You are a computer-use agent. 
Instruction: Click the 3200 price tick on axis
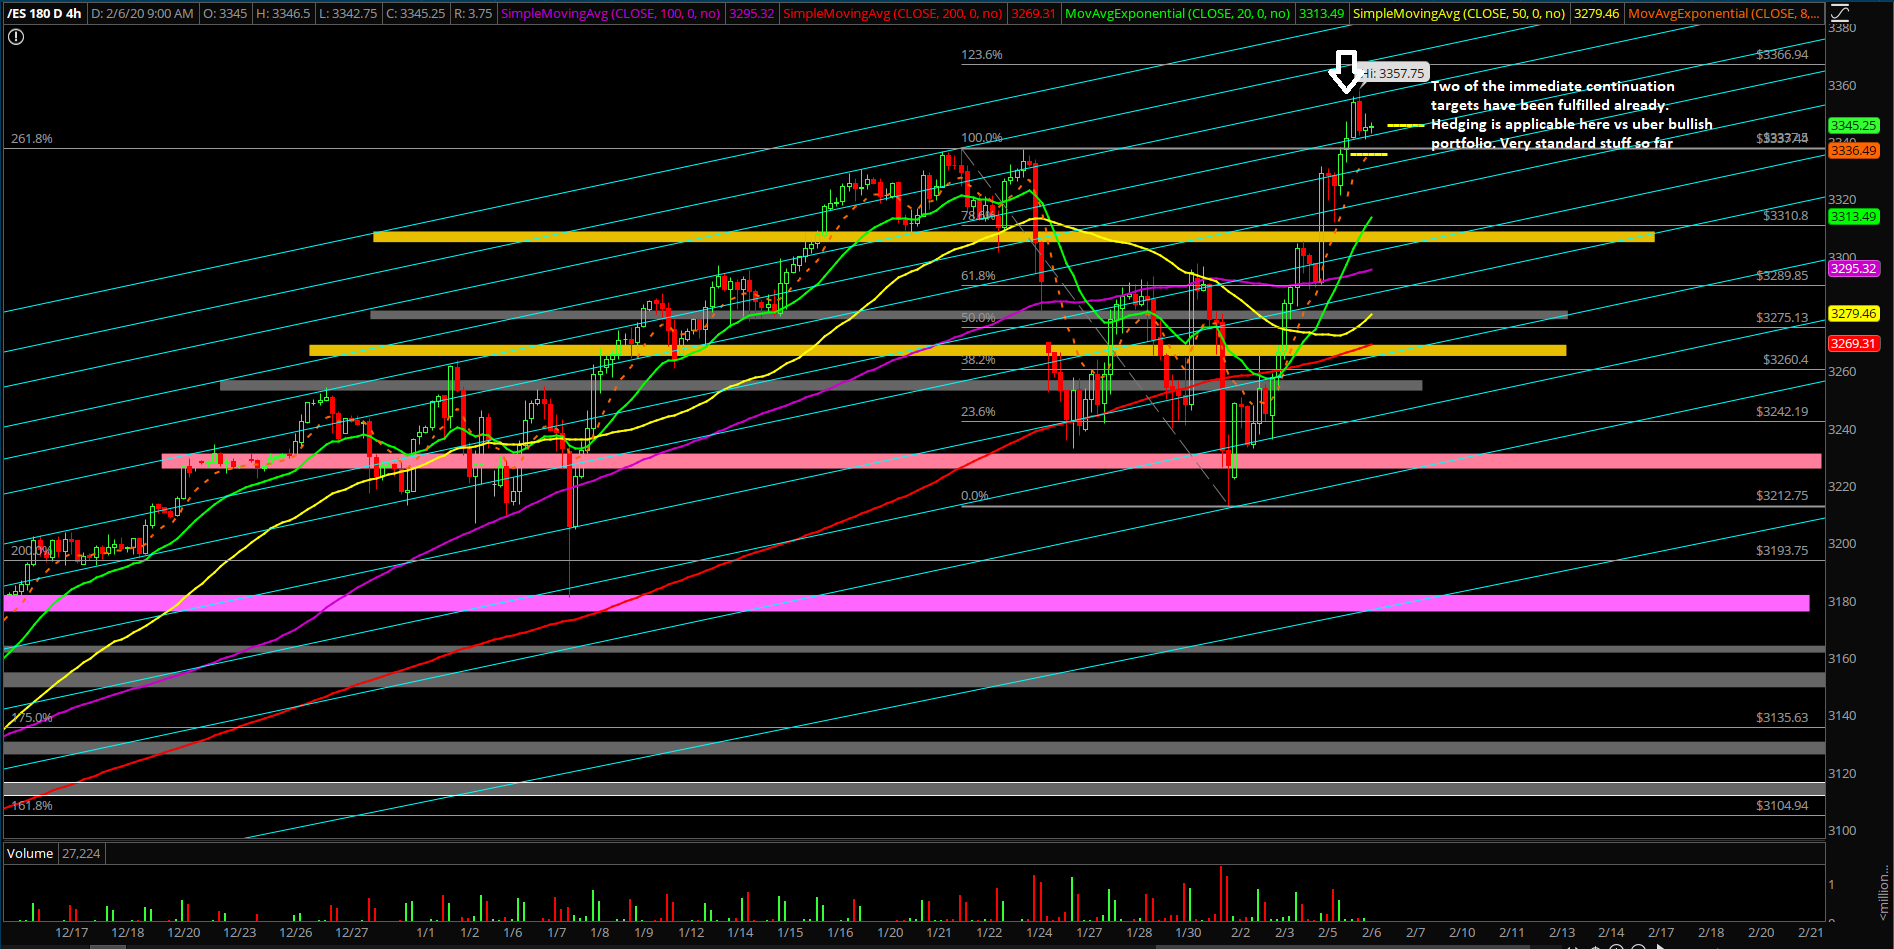click(x=1842, y=544)
